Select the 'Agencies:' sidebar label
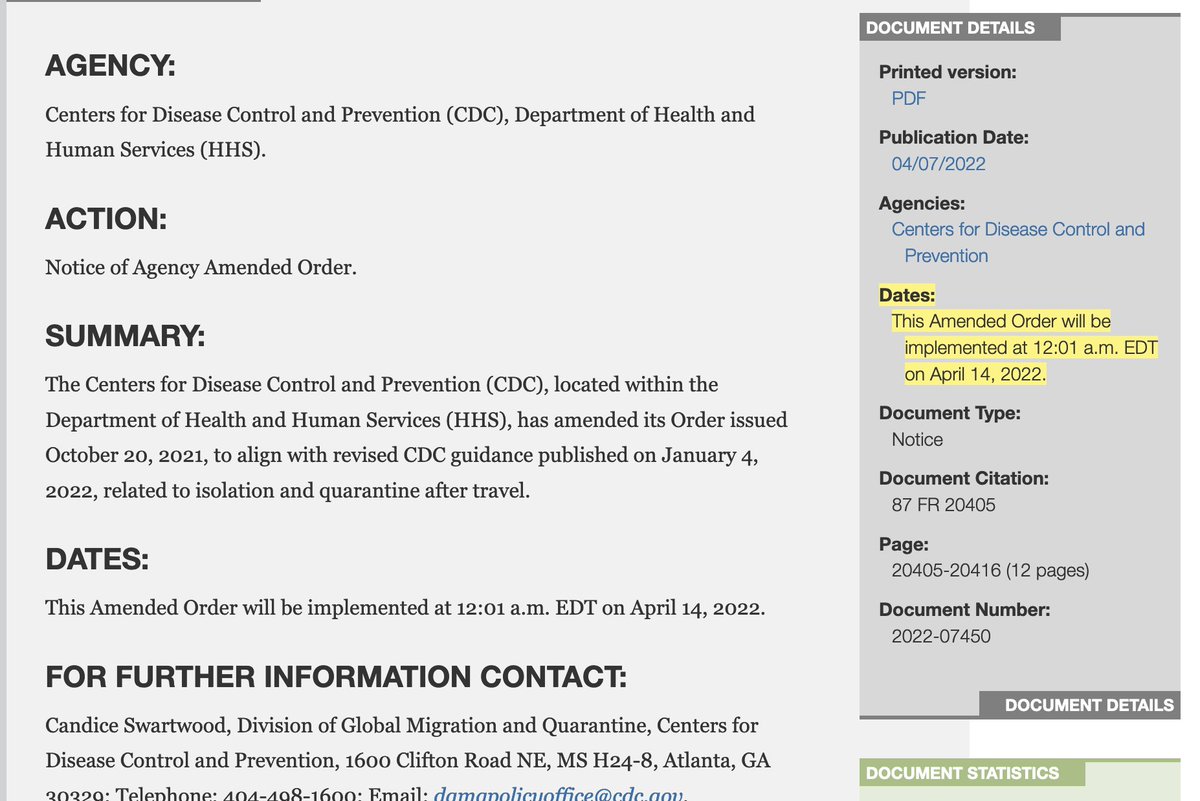The image size is (1200, 801). point(922,203)
